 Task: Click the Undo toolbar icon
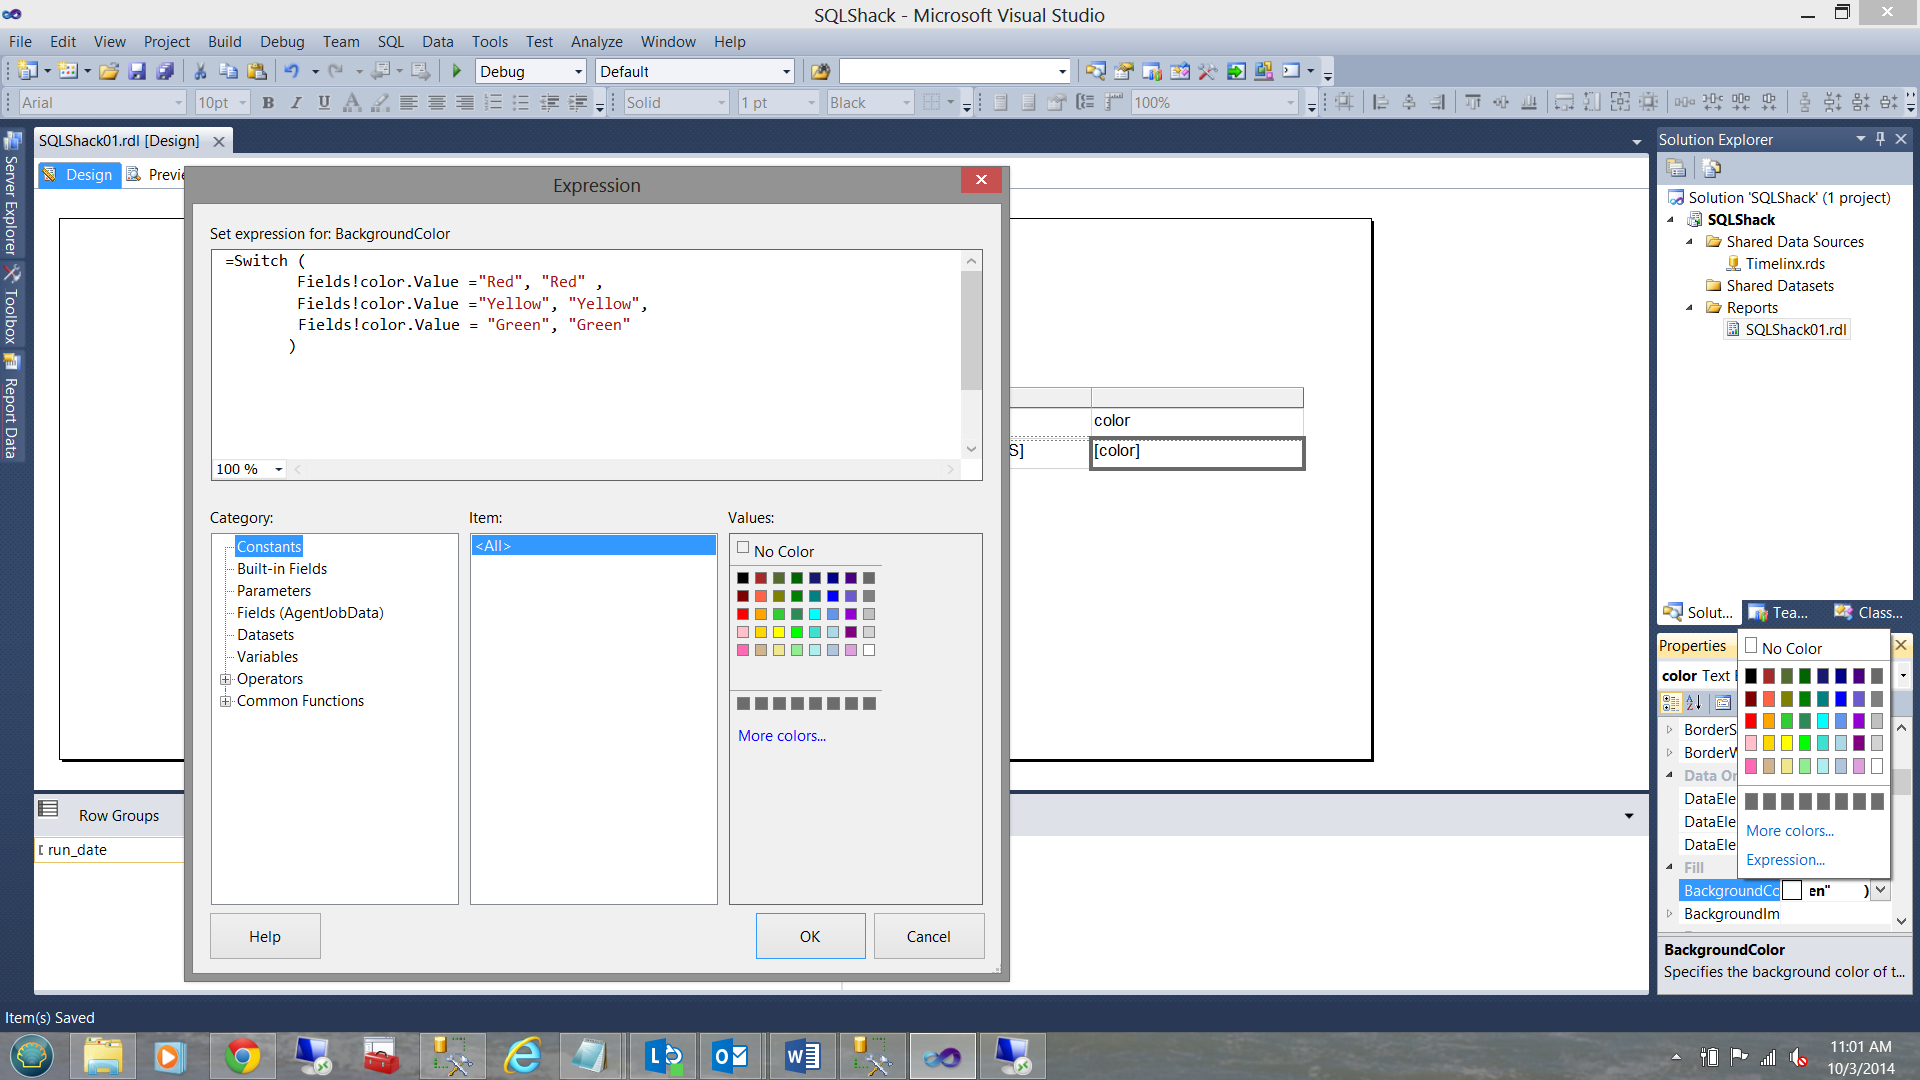(x=291, y=71)
